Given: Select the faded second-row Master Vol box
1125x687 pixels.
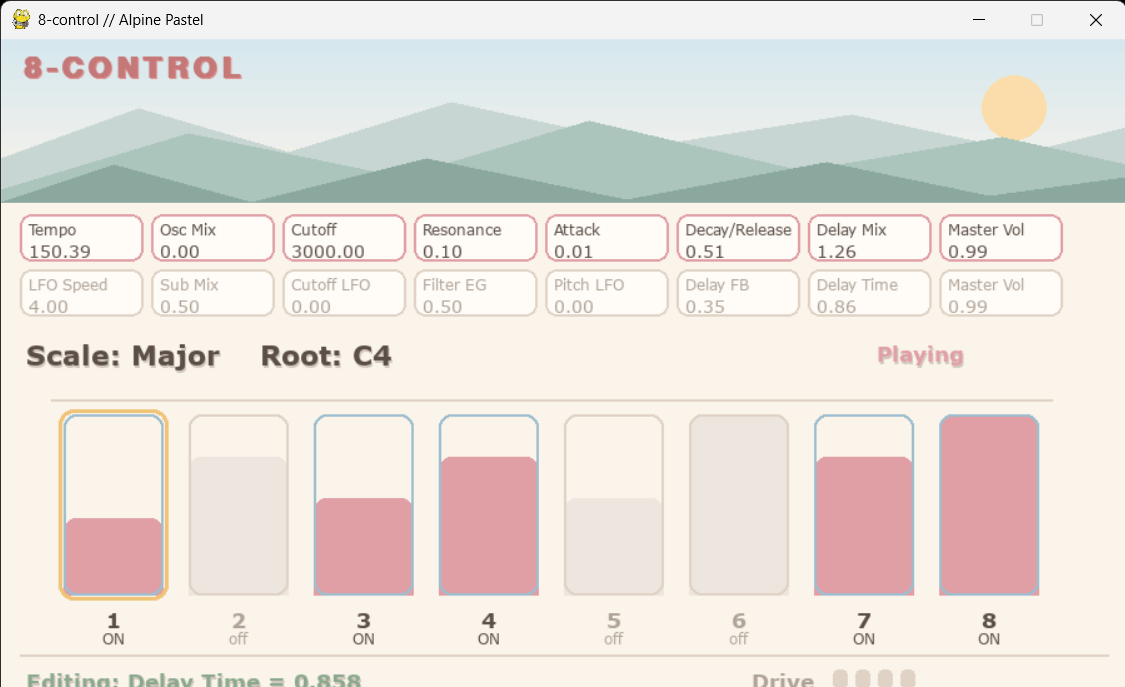Looking at the screenshot, I should pyautogui.click(x=1000, y=293).
